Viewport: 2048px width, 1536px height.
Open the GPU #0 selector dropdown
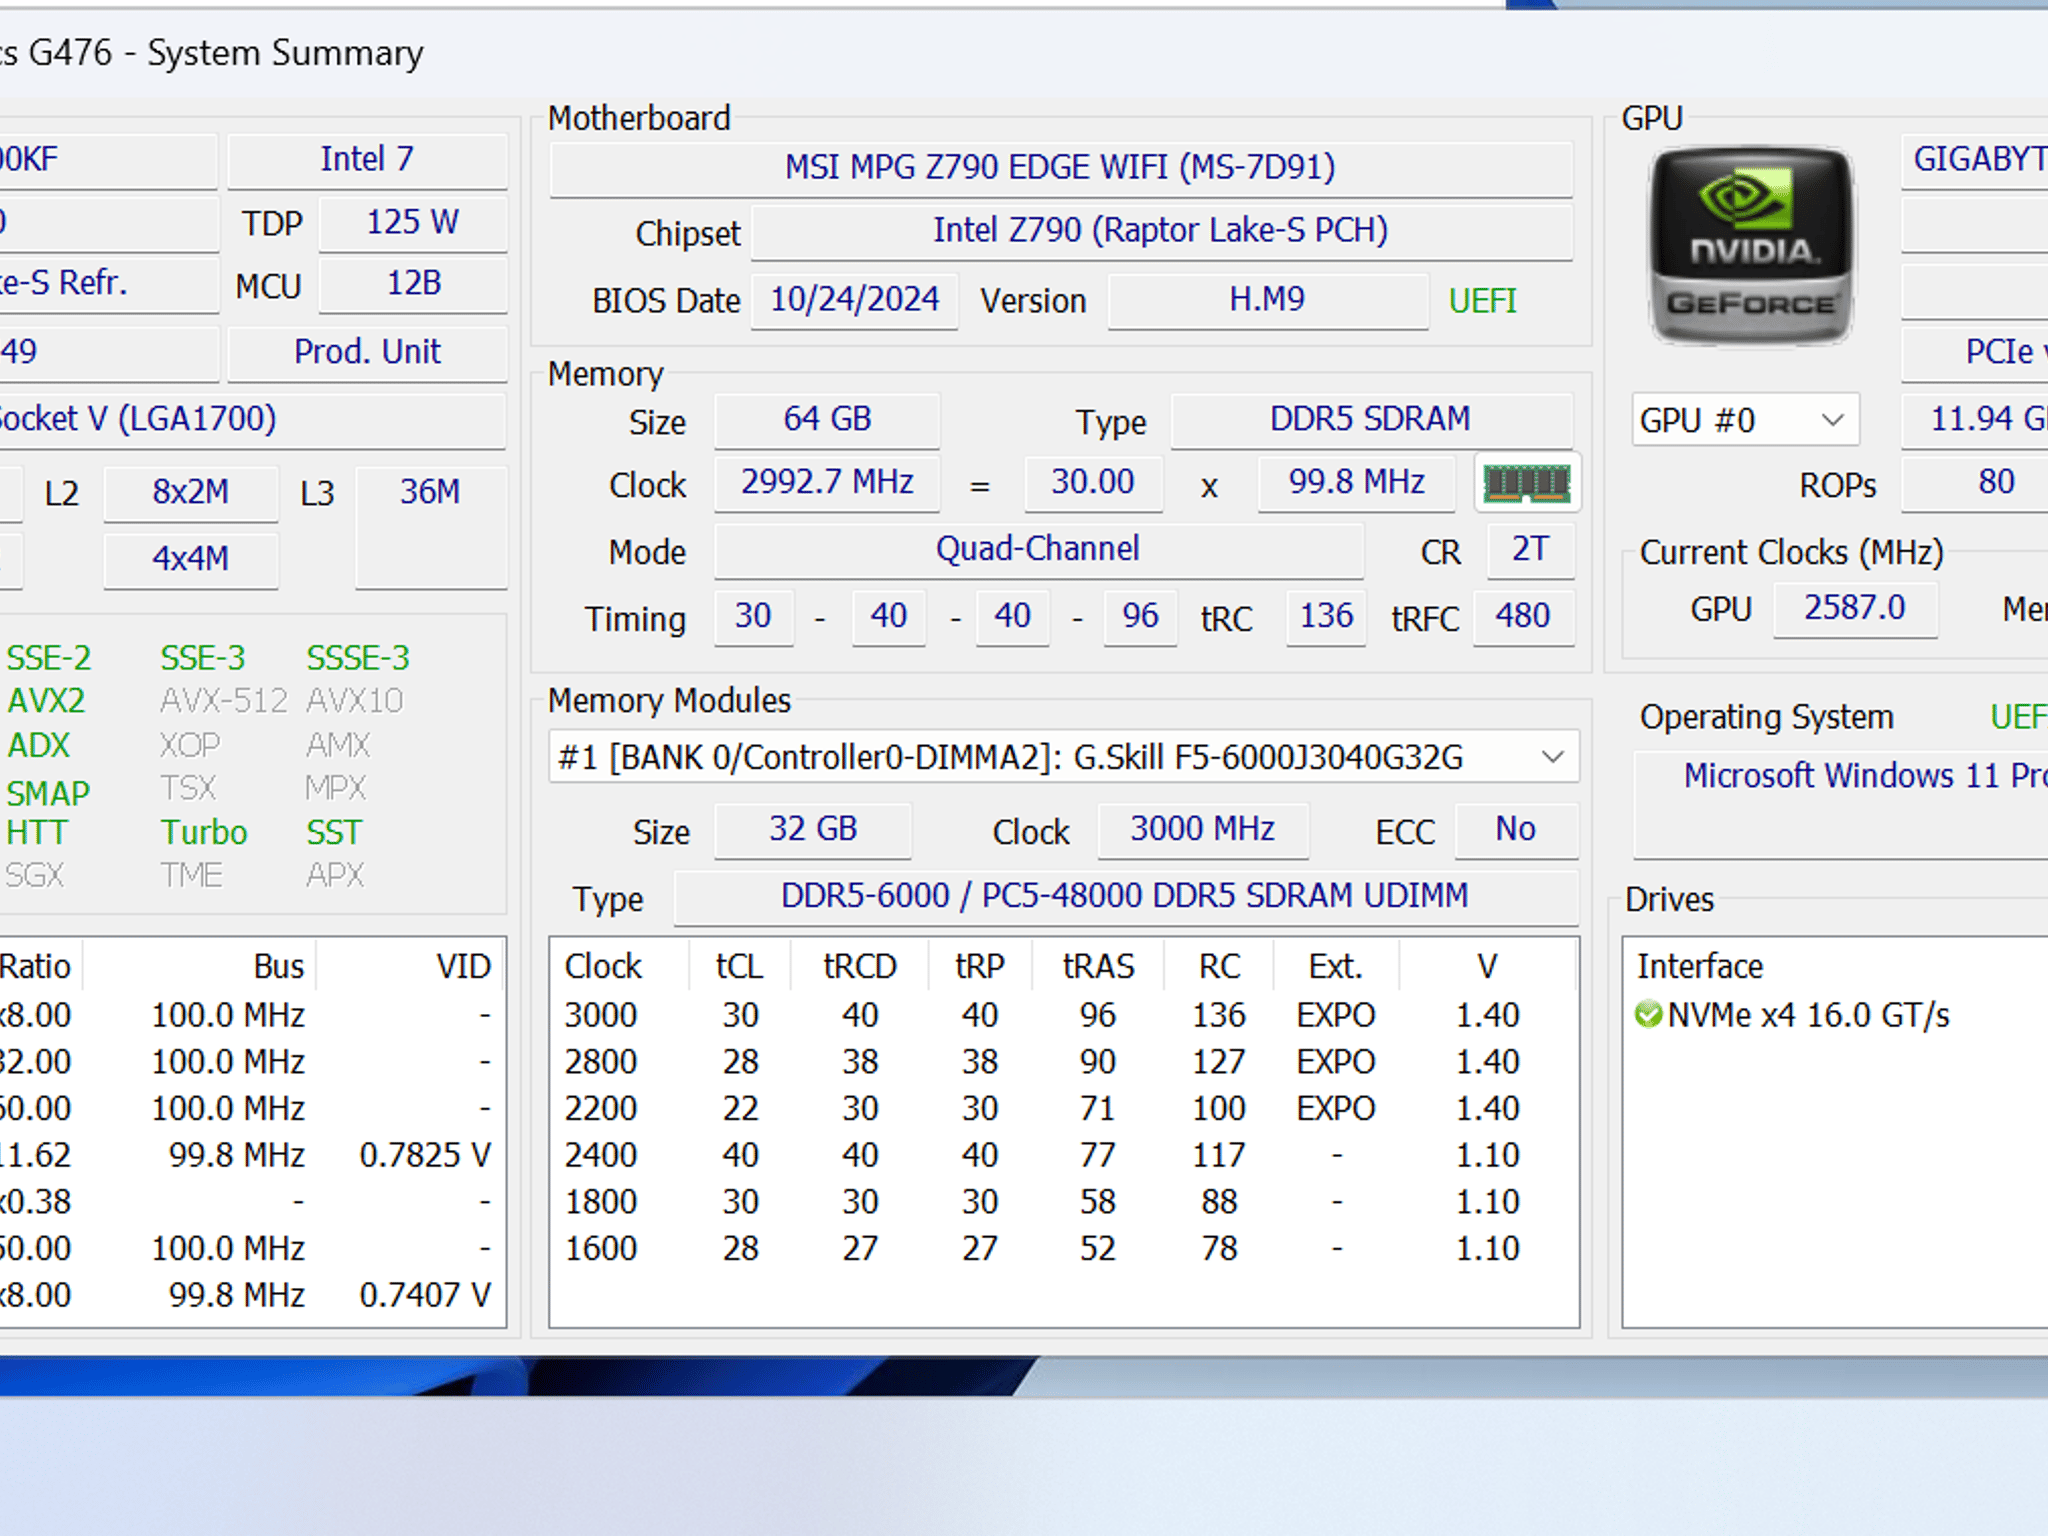click(x=1745, y=420)
